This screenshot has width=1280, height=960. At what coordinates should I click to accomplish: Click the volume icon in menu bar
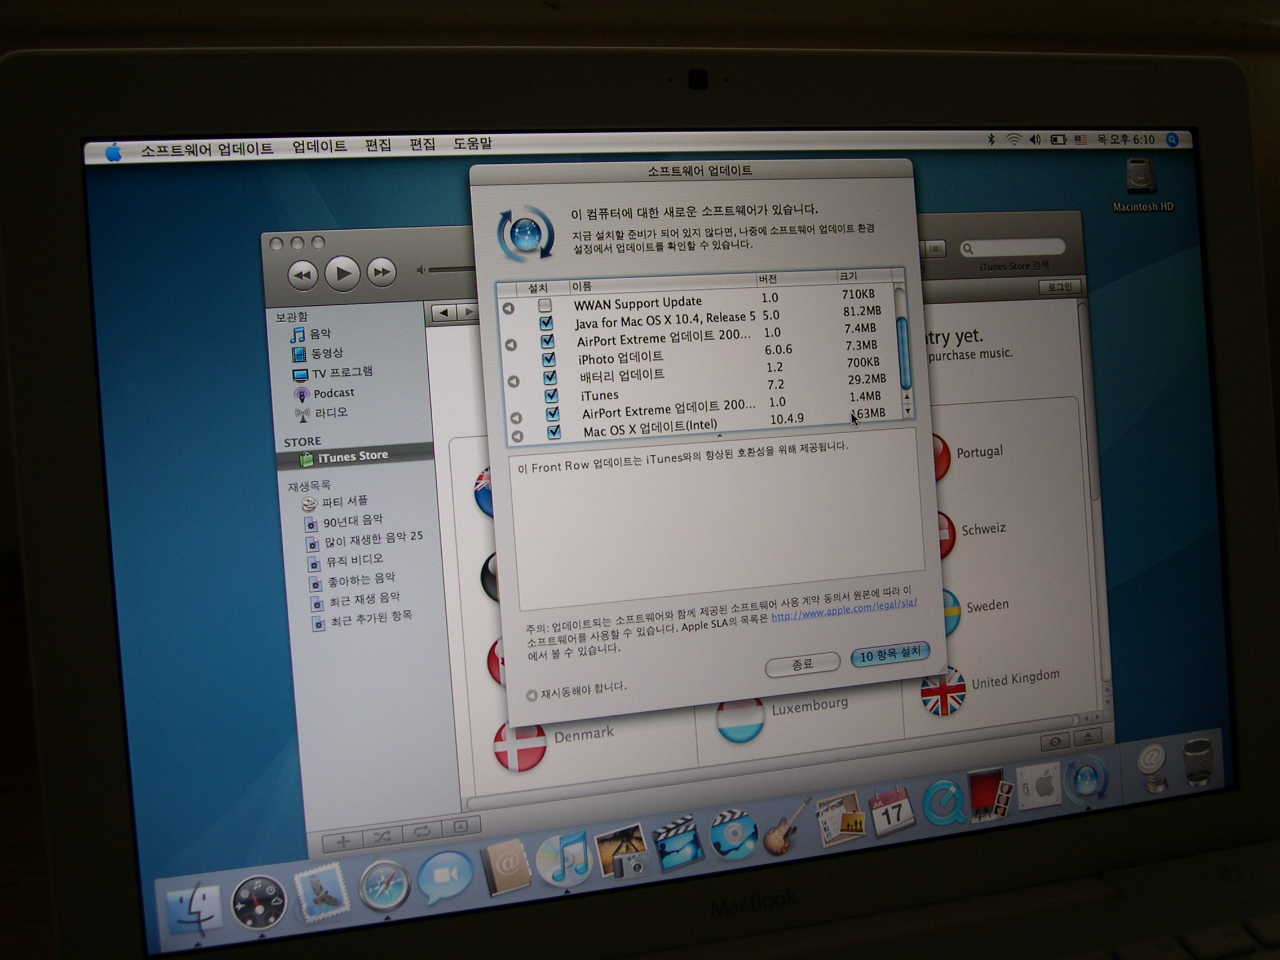1035,140
